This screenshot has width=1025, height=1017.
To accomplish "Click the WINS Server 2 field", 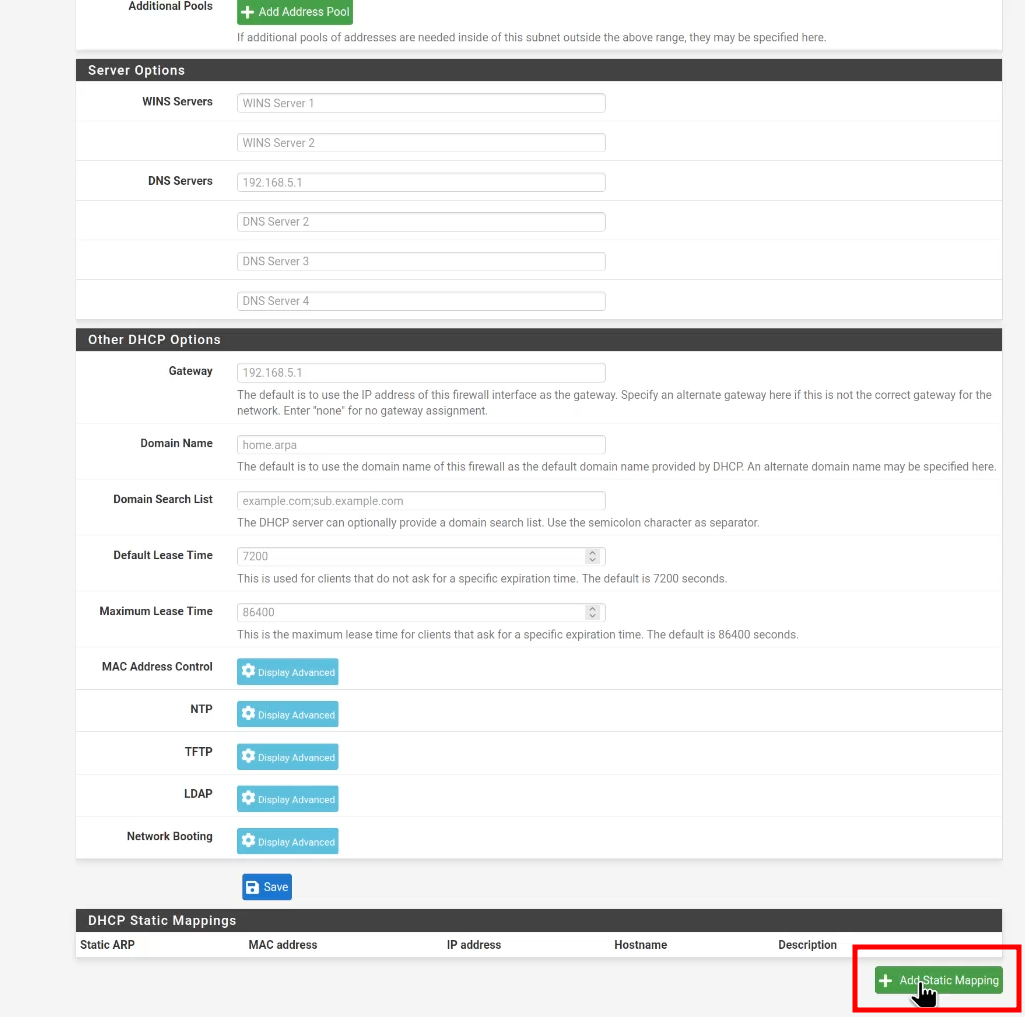I will [421, 142].
